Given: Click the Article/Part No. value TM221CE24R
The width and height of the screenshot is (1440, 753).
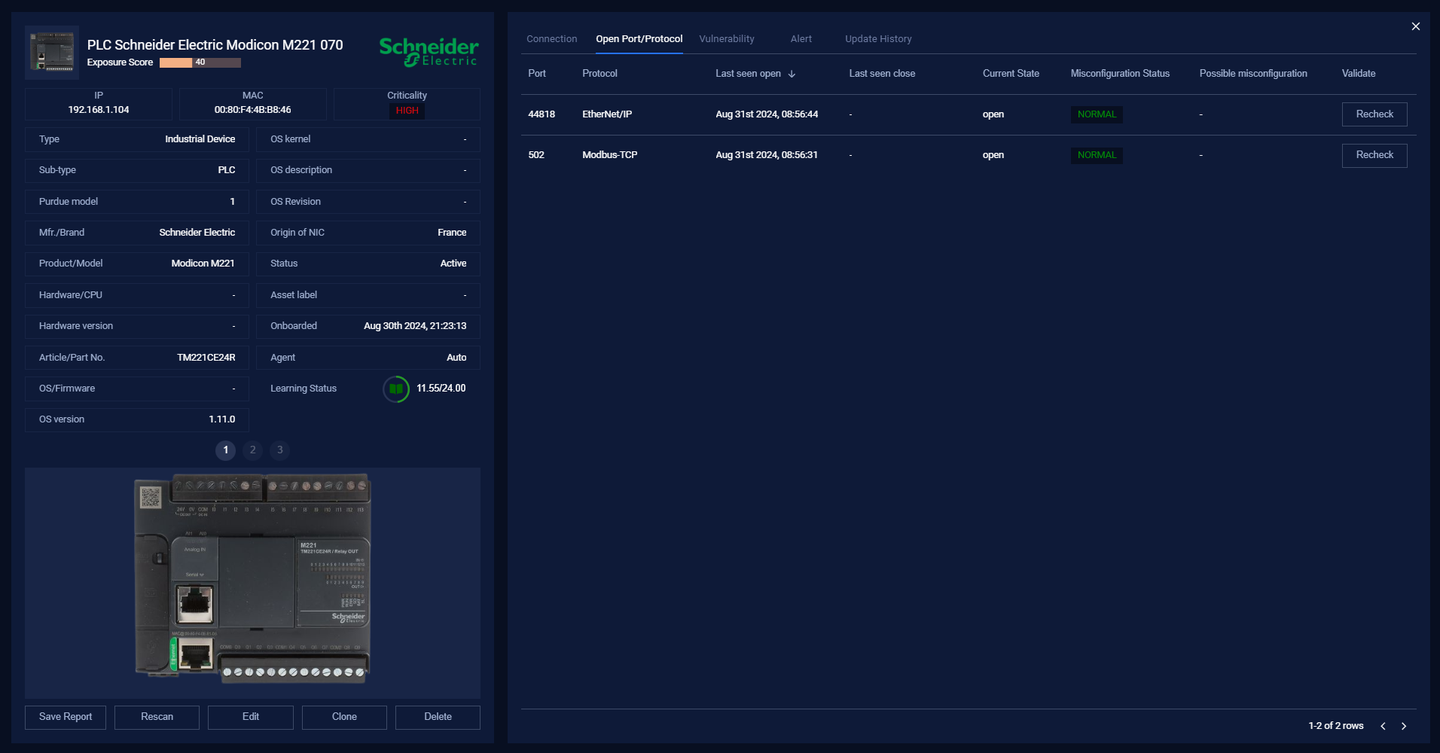Looking at the screenshot, I should (206, 358).
